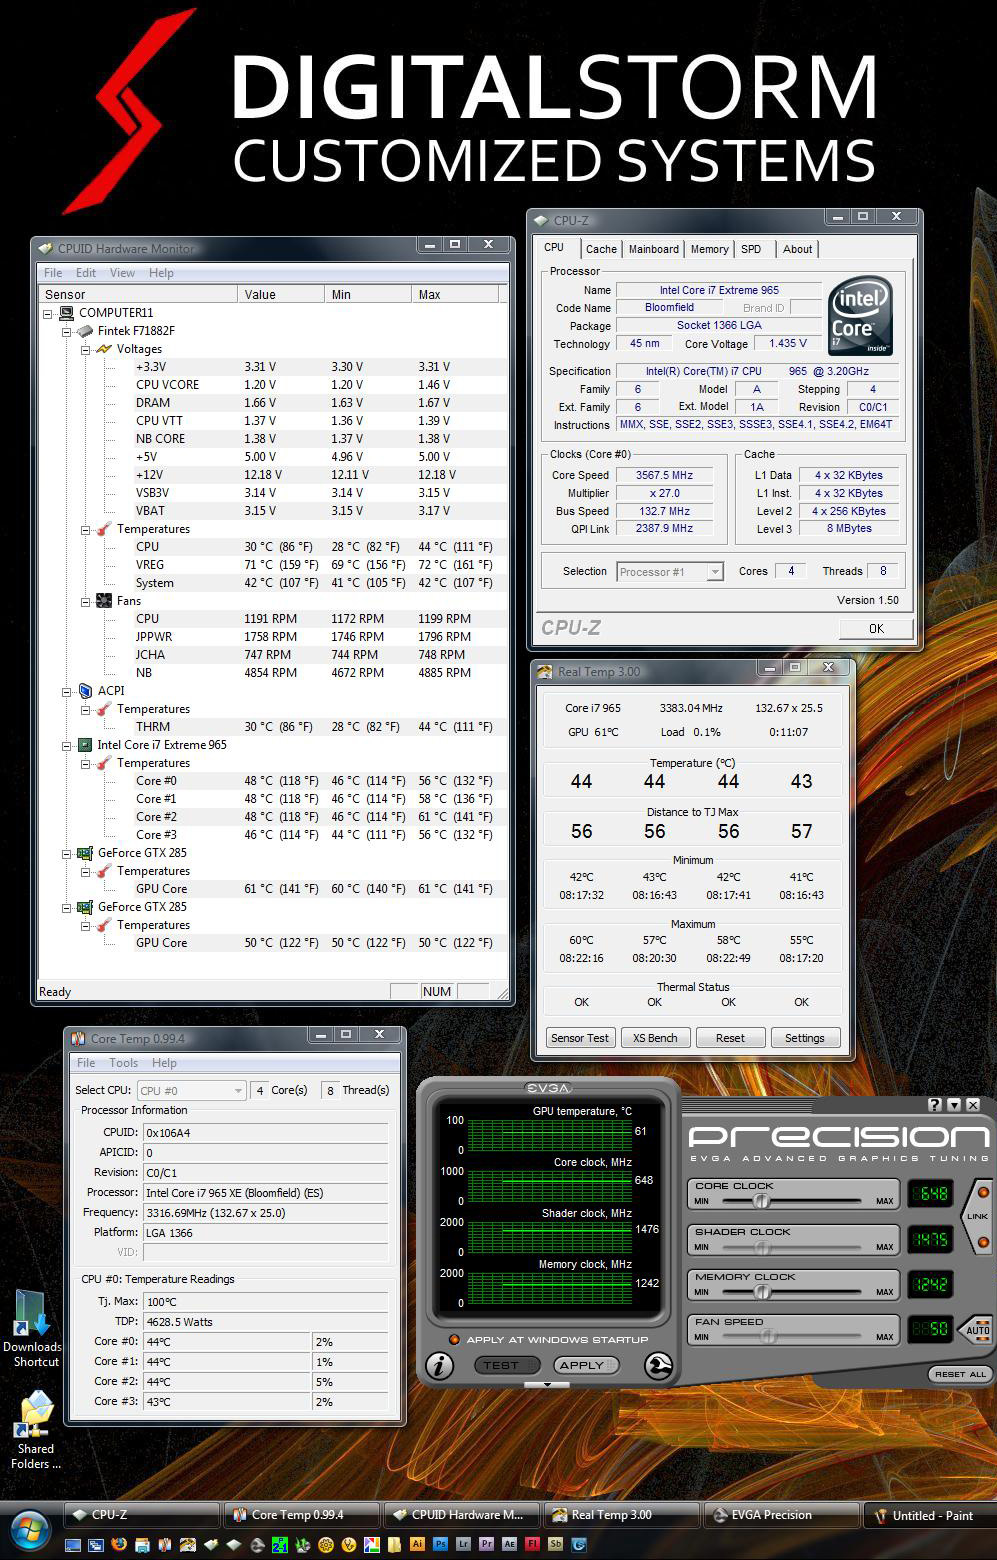Open the Downloads Shortcut desktop icon

(33, 1329)
